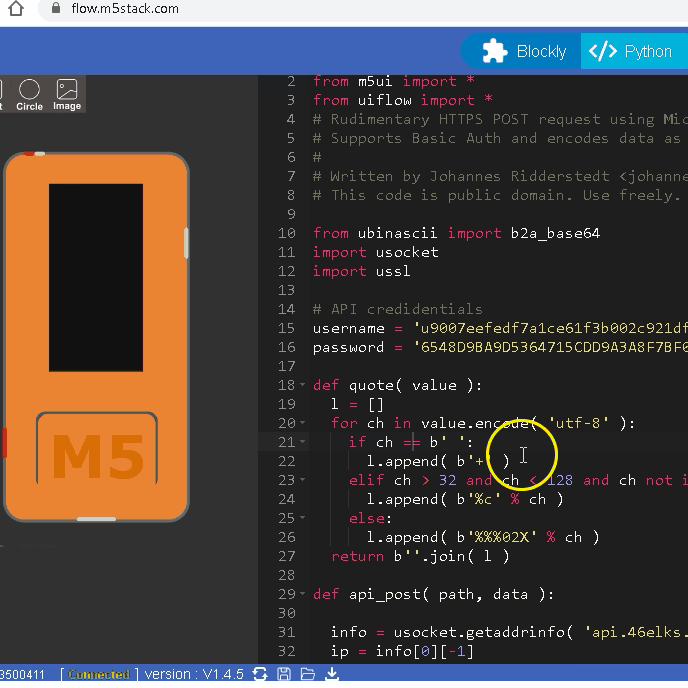
Task: Click the version V1.4.5 label
Action: coord(194,674)
